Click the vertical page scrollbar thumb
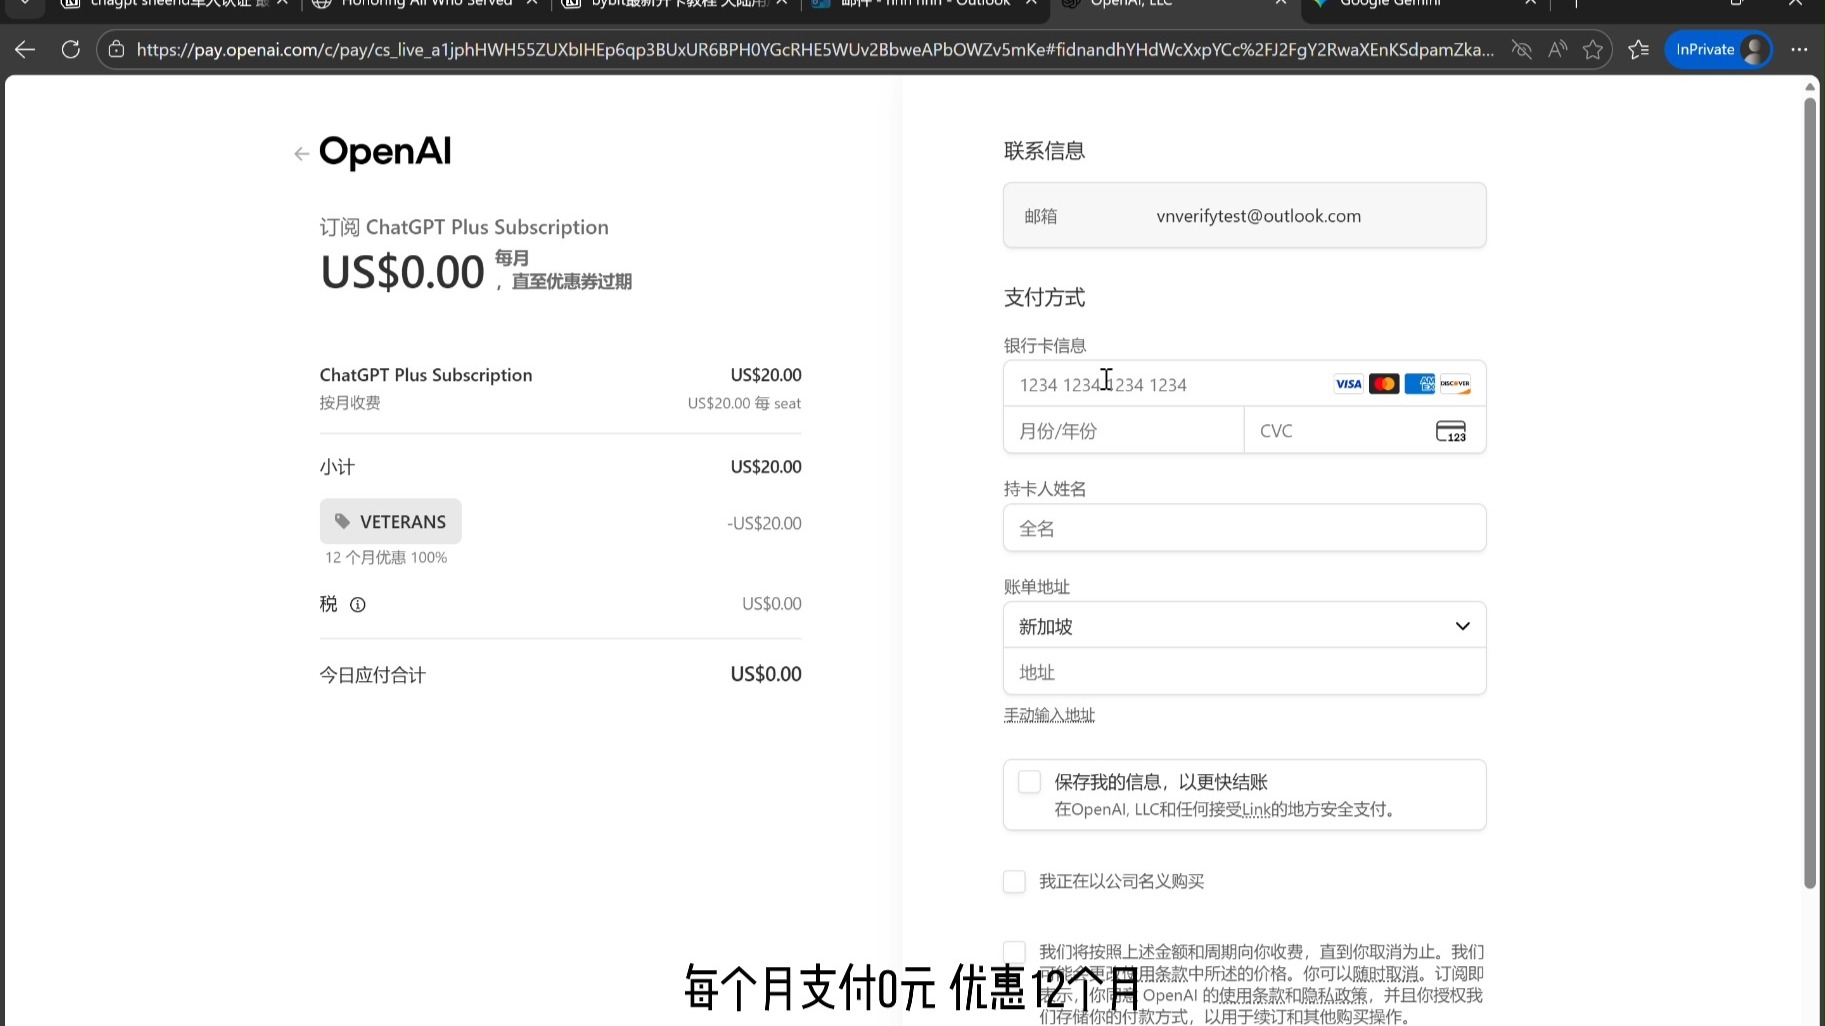Screen dimensions: 1825x1026 [x=1809, y=492]
